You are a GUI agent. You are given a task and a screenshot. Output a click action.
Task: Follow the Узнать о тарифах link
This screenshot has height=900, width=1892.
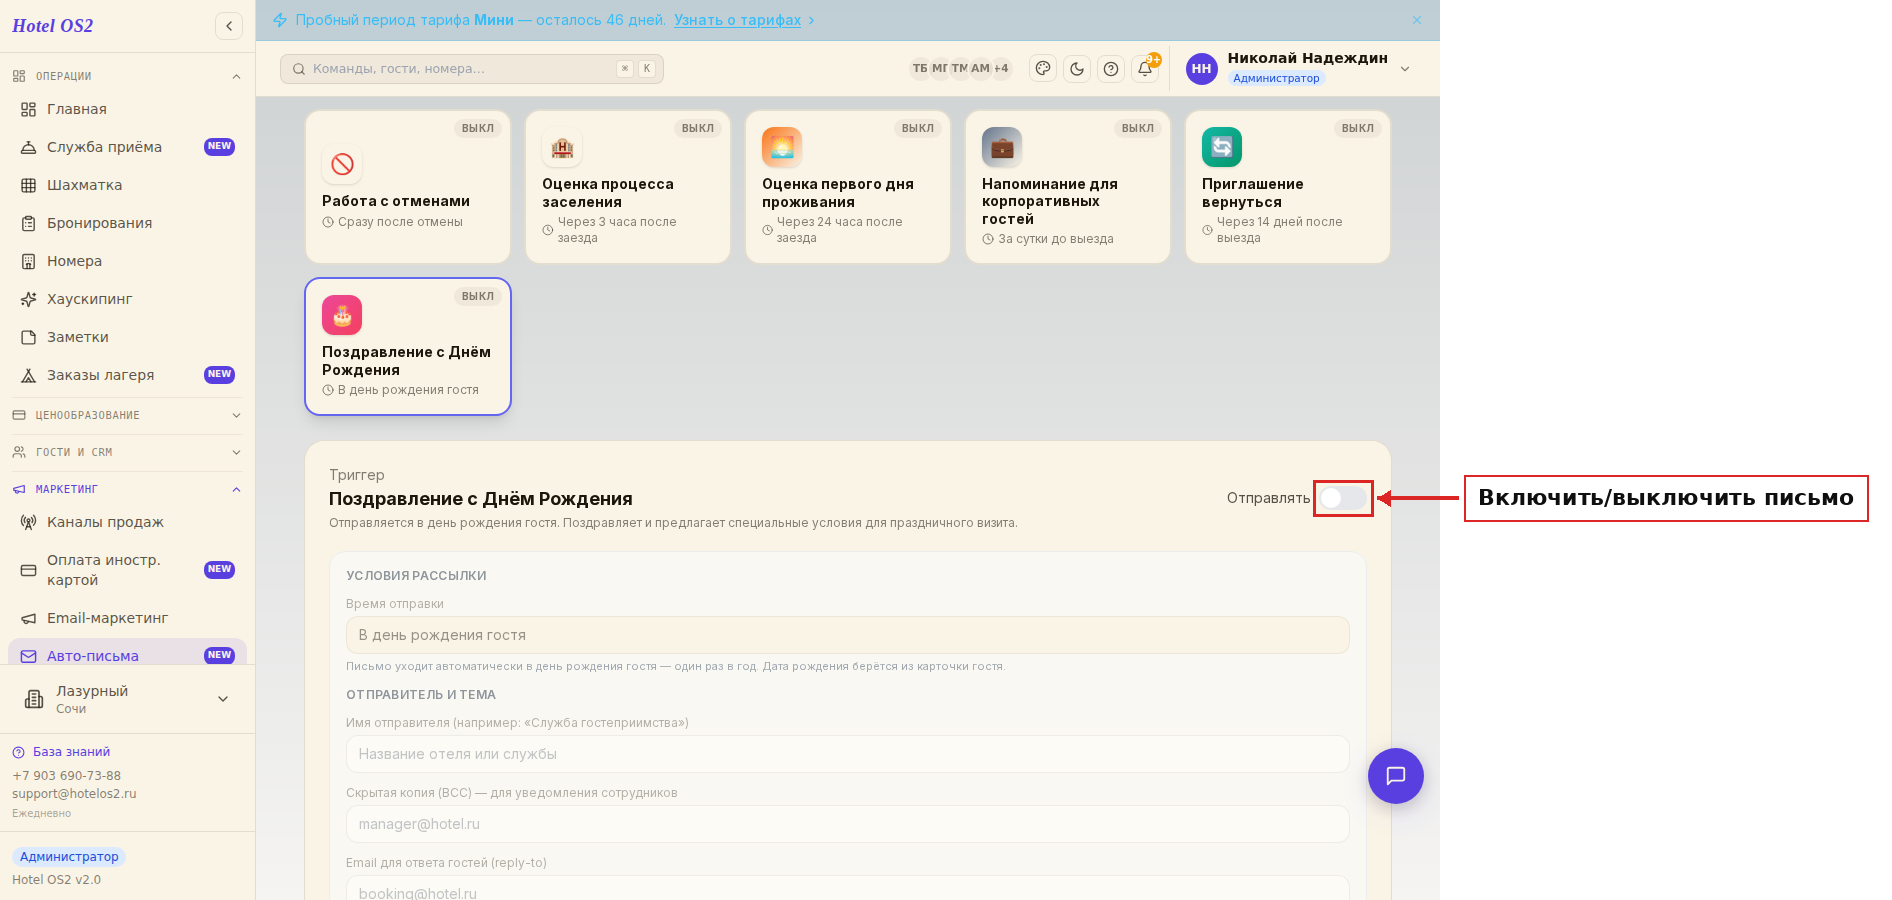(737, 20)
